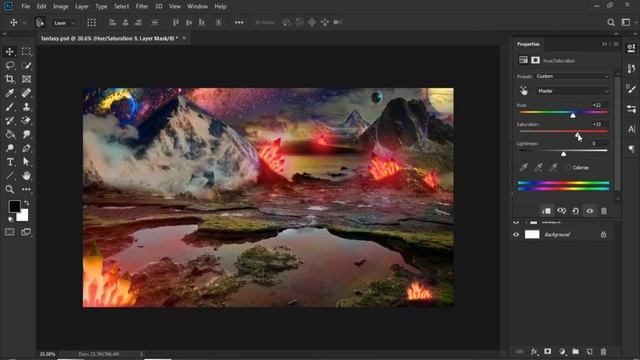
Task: Swap foreground and background colors
Action: click(27, 203)
